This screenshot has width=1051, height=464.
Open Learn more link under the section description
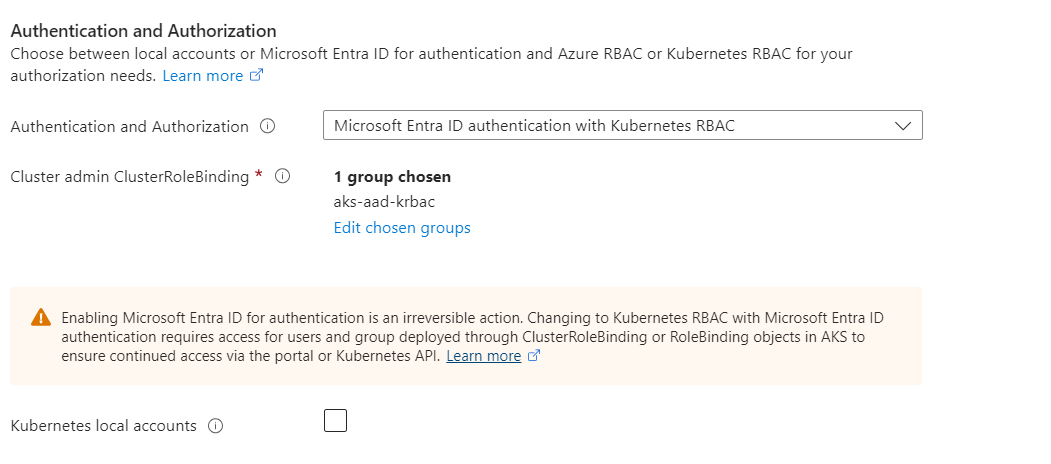[x=203, y=76]
